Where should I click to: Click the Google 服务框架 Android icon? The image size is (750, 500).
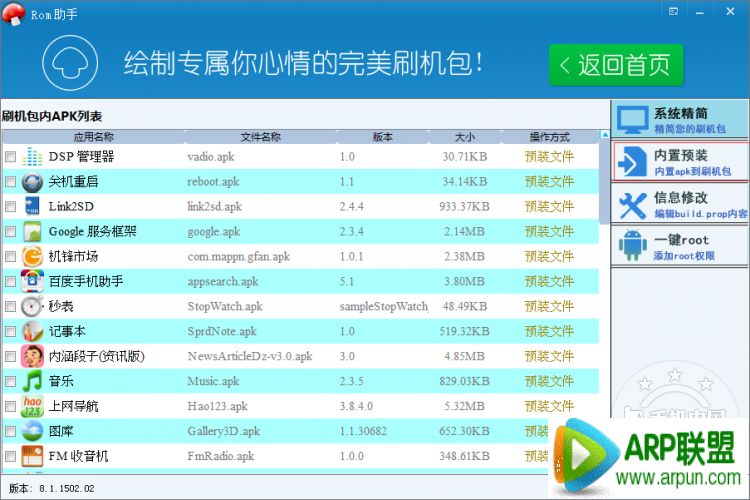click(x=32, y=232)
